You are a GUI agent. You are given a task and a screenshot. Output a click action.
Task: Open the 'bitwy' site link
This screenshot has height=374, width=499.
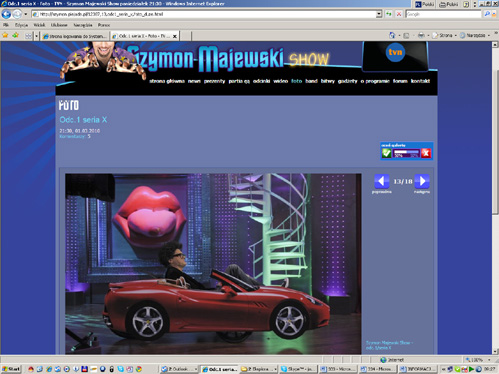328,81
